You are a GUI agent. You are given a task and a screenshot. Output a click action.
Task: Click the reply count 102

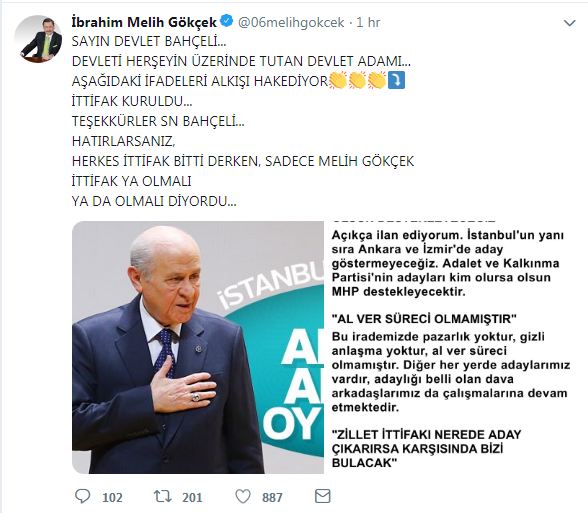(112, 497)
